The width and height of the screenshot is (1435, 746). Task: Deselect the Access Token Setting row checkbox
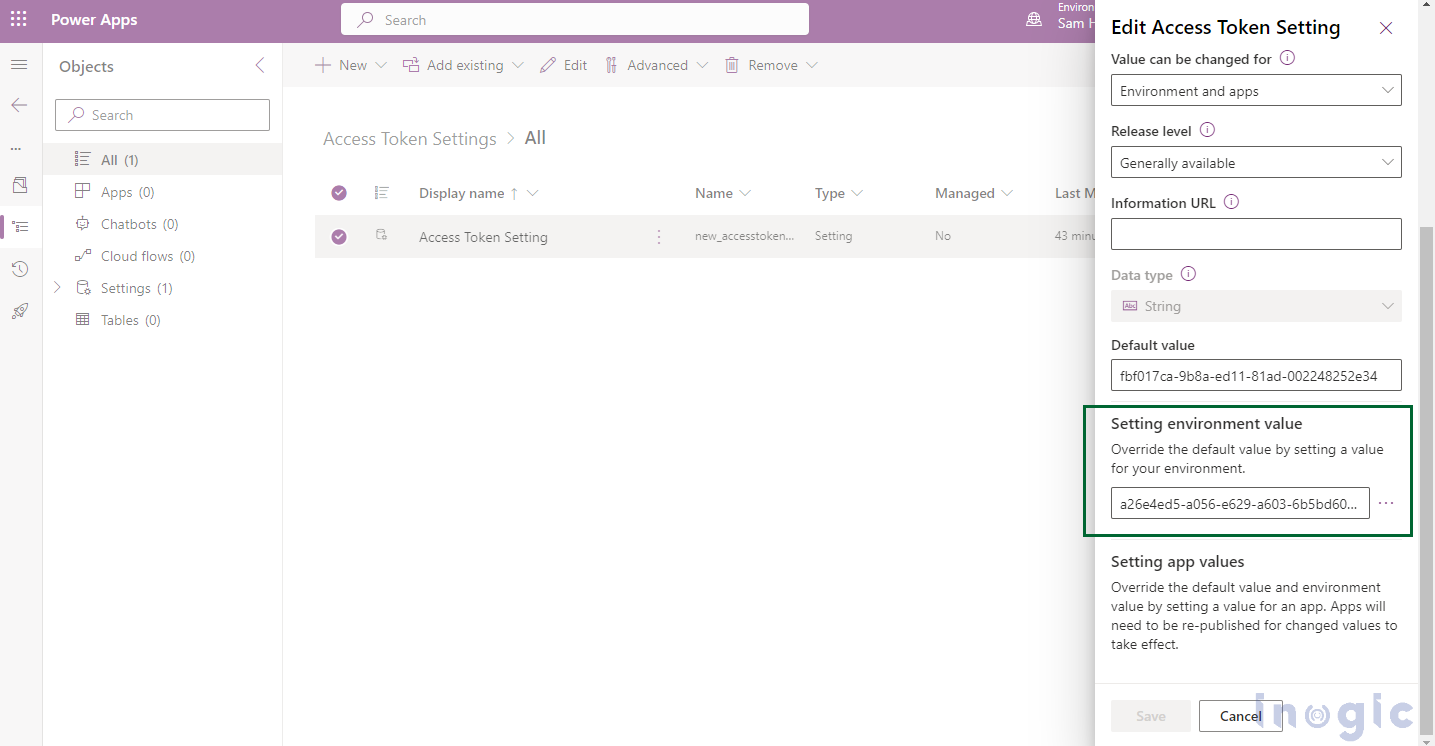point(339,237)
